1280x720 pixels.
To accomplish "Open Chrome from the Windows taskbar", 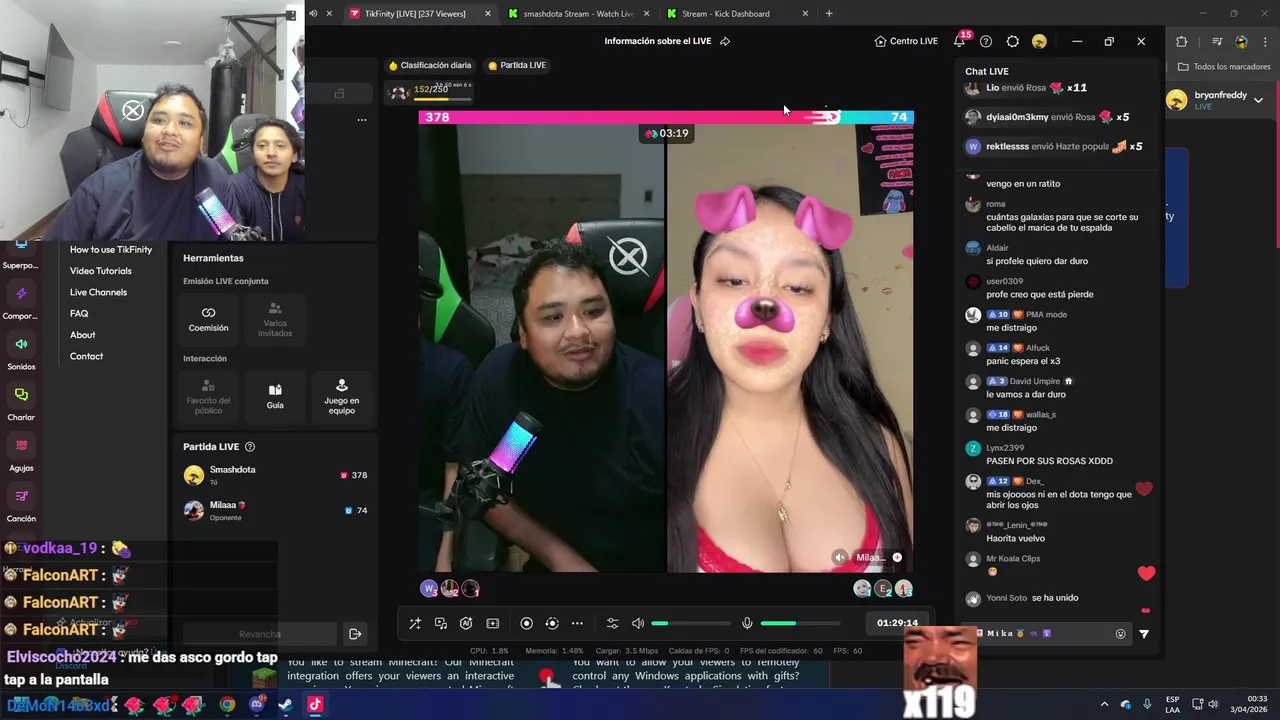I will (227, 704).
